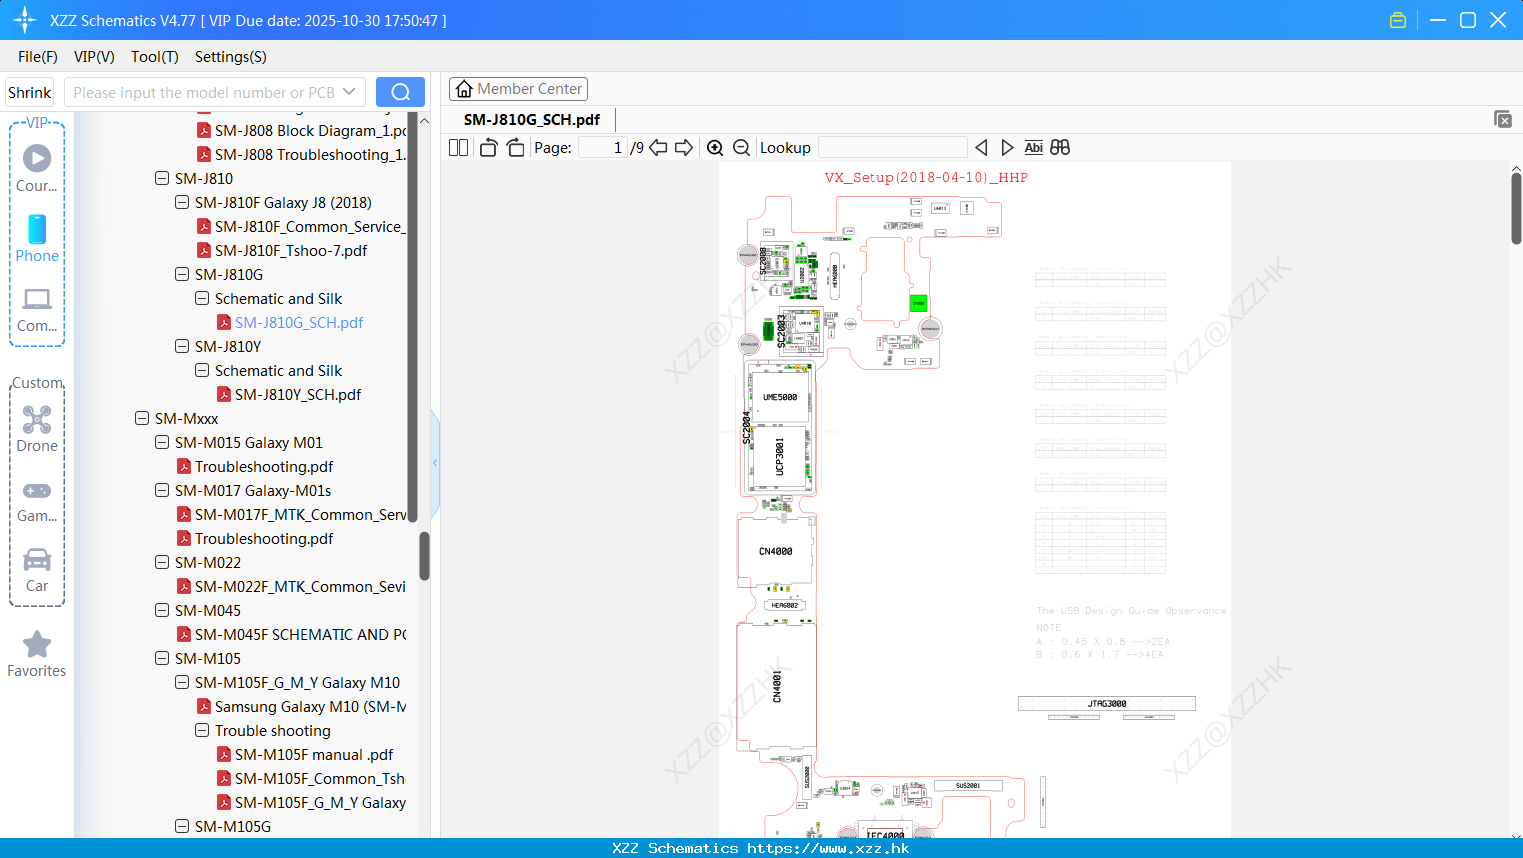The width and height of the screenshot is (1523, 858).
Task: Open SM-J810G_SCH.pdf in tree
Action: coord(299,322)
